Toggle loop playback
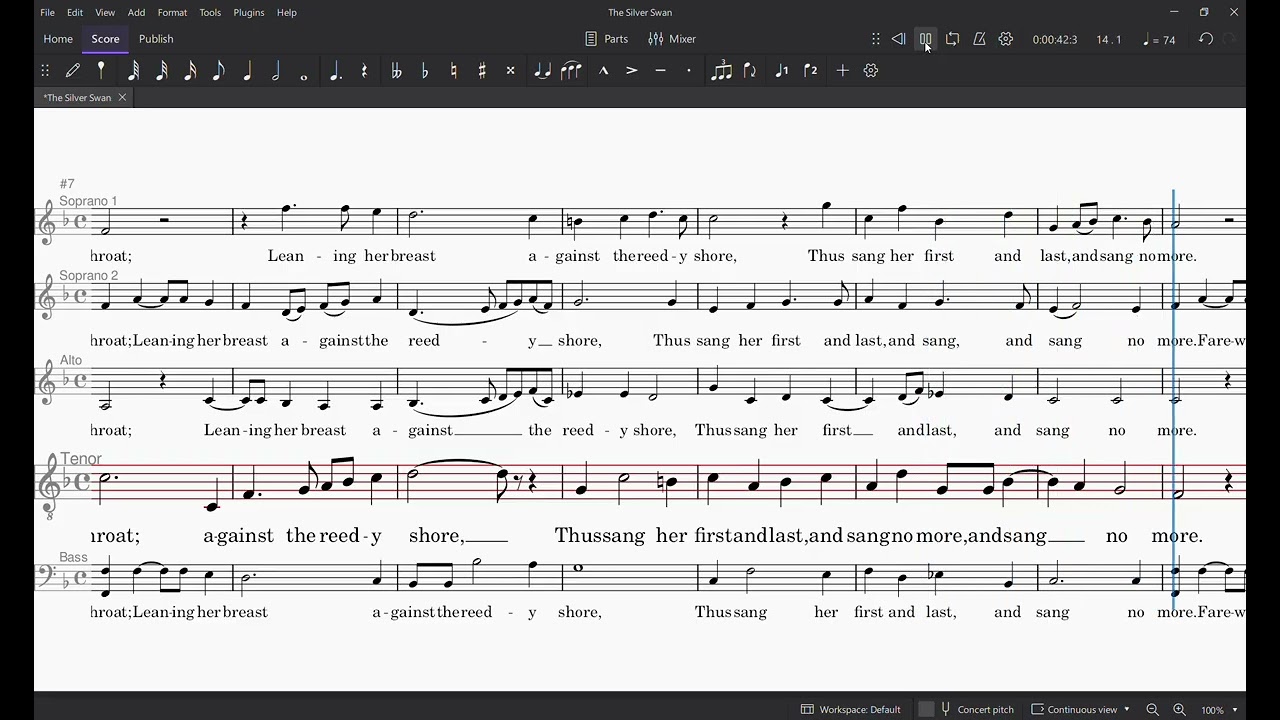The height and width of the screenshot is (720, 1280). tap(952, 39)
